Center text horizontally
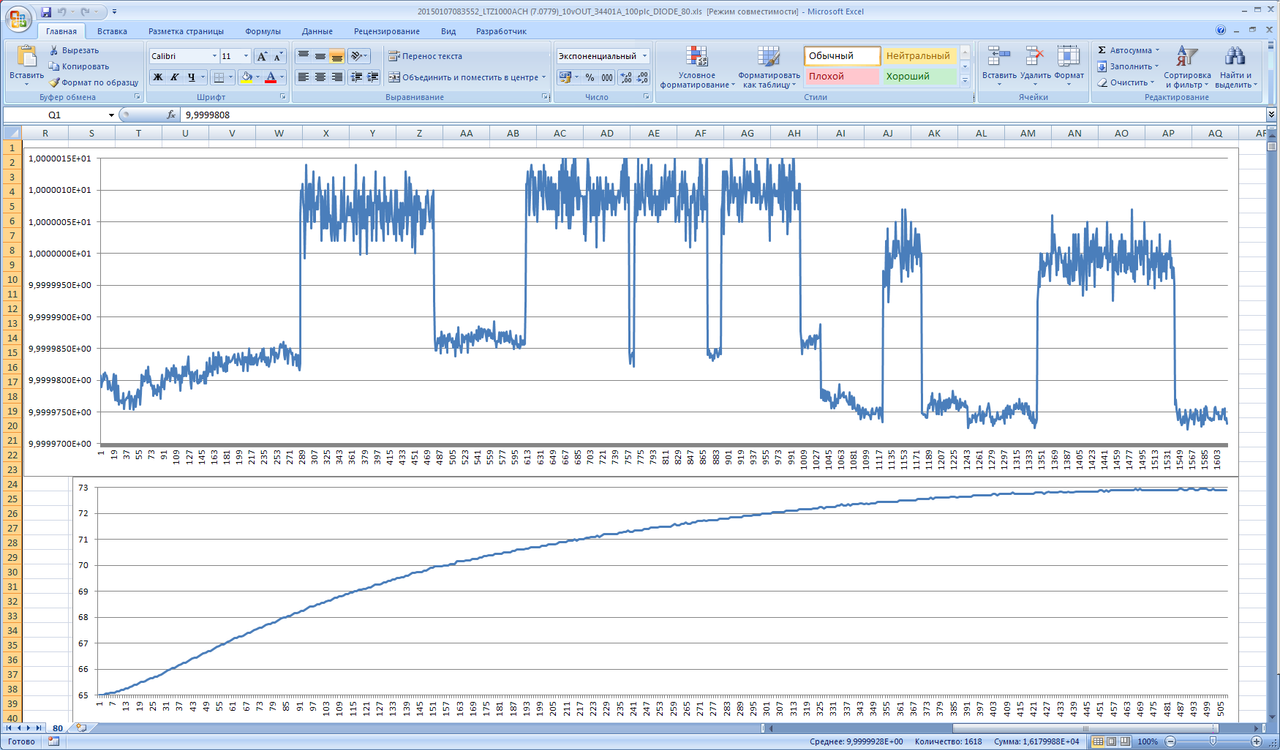1280x750 pixels. point(321,77)
